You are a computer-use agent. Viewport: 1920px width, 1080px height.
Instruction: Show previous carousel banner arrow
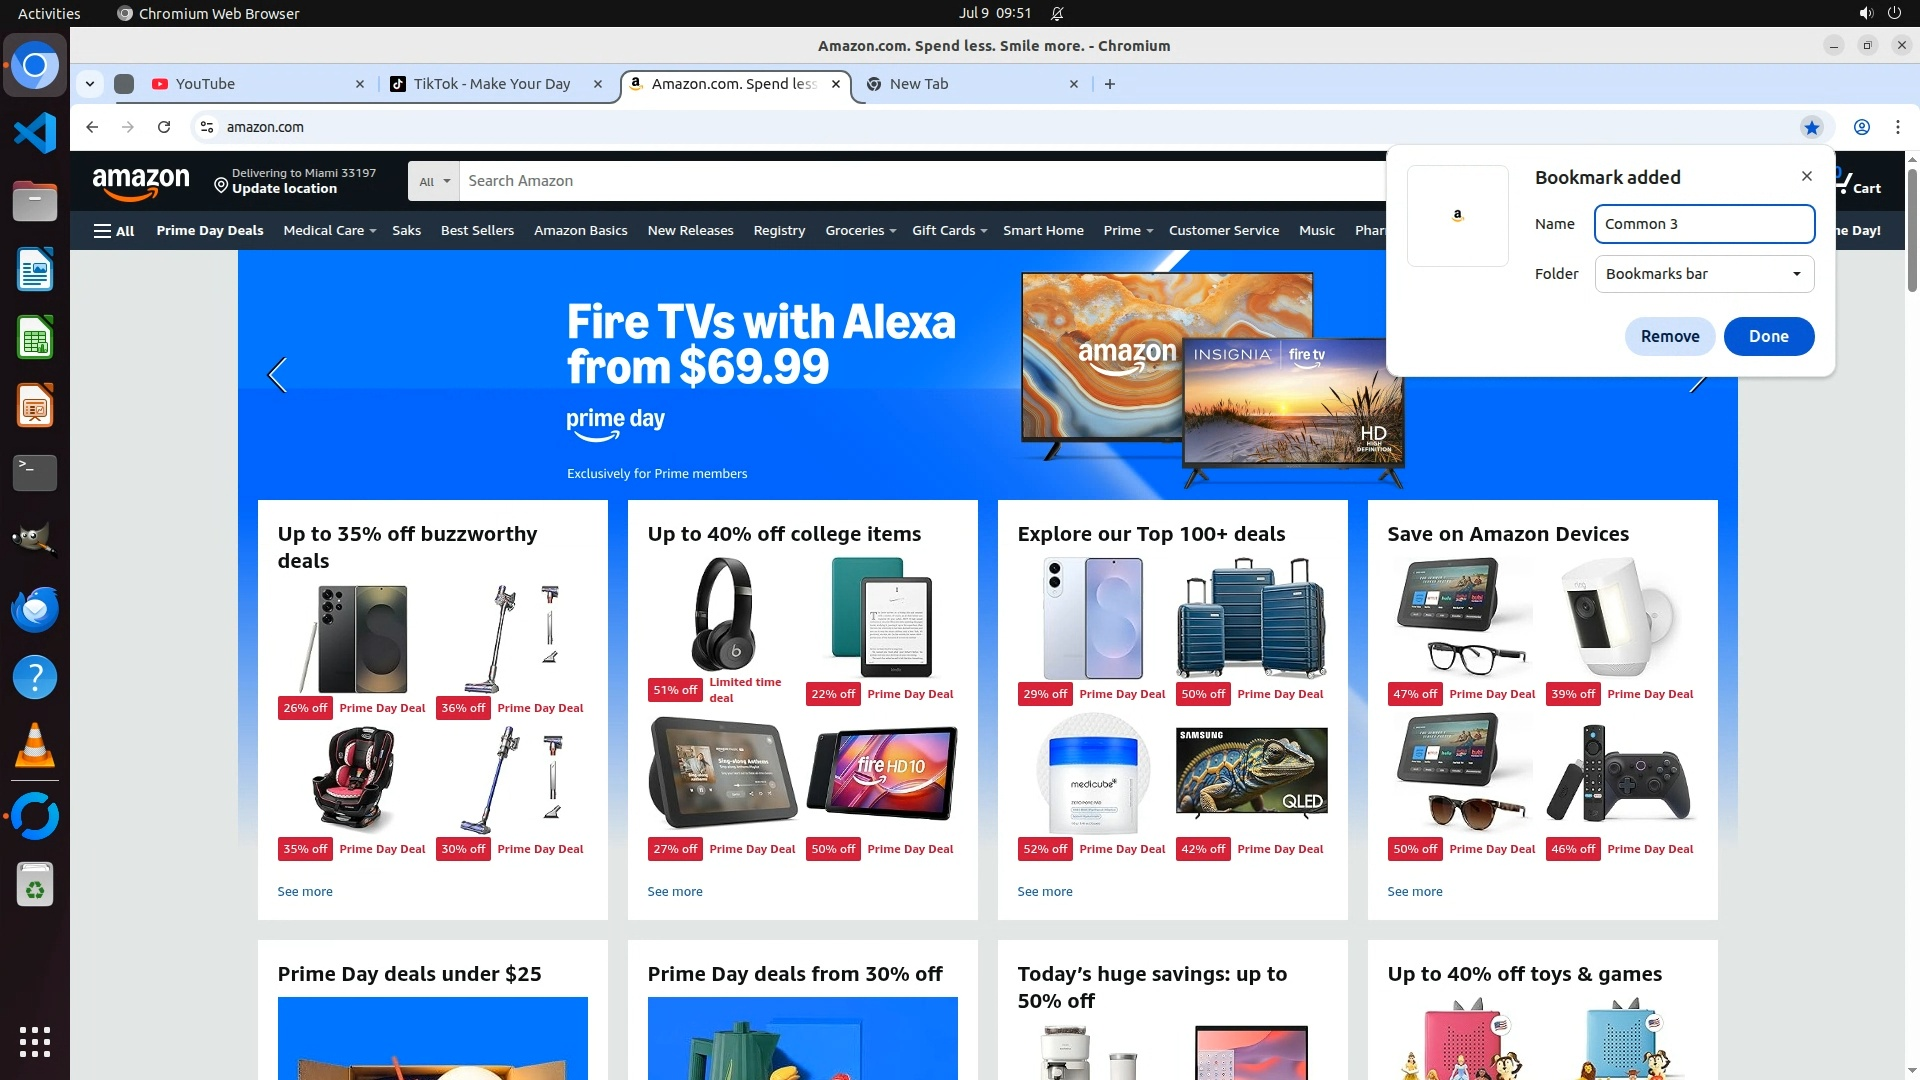pos(277,375)
